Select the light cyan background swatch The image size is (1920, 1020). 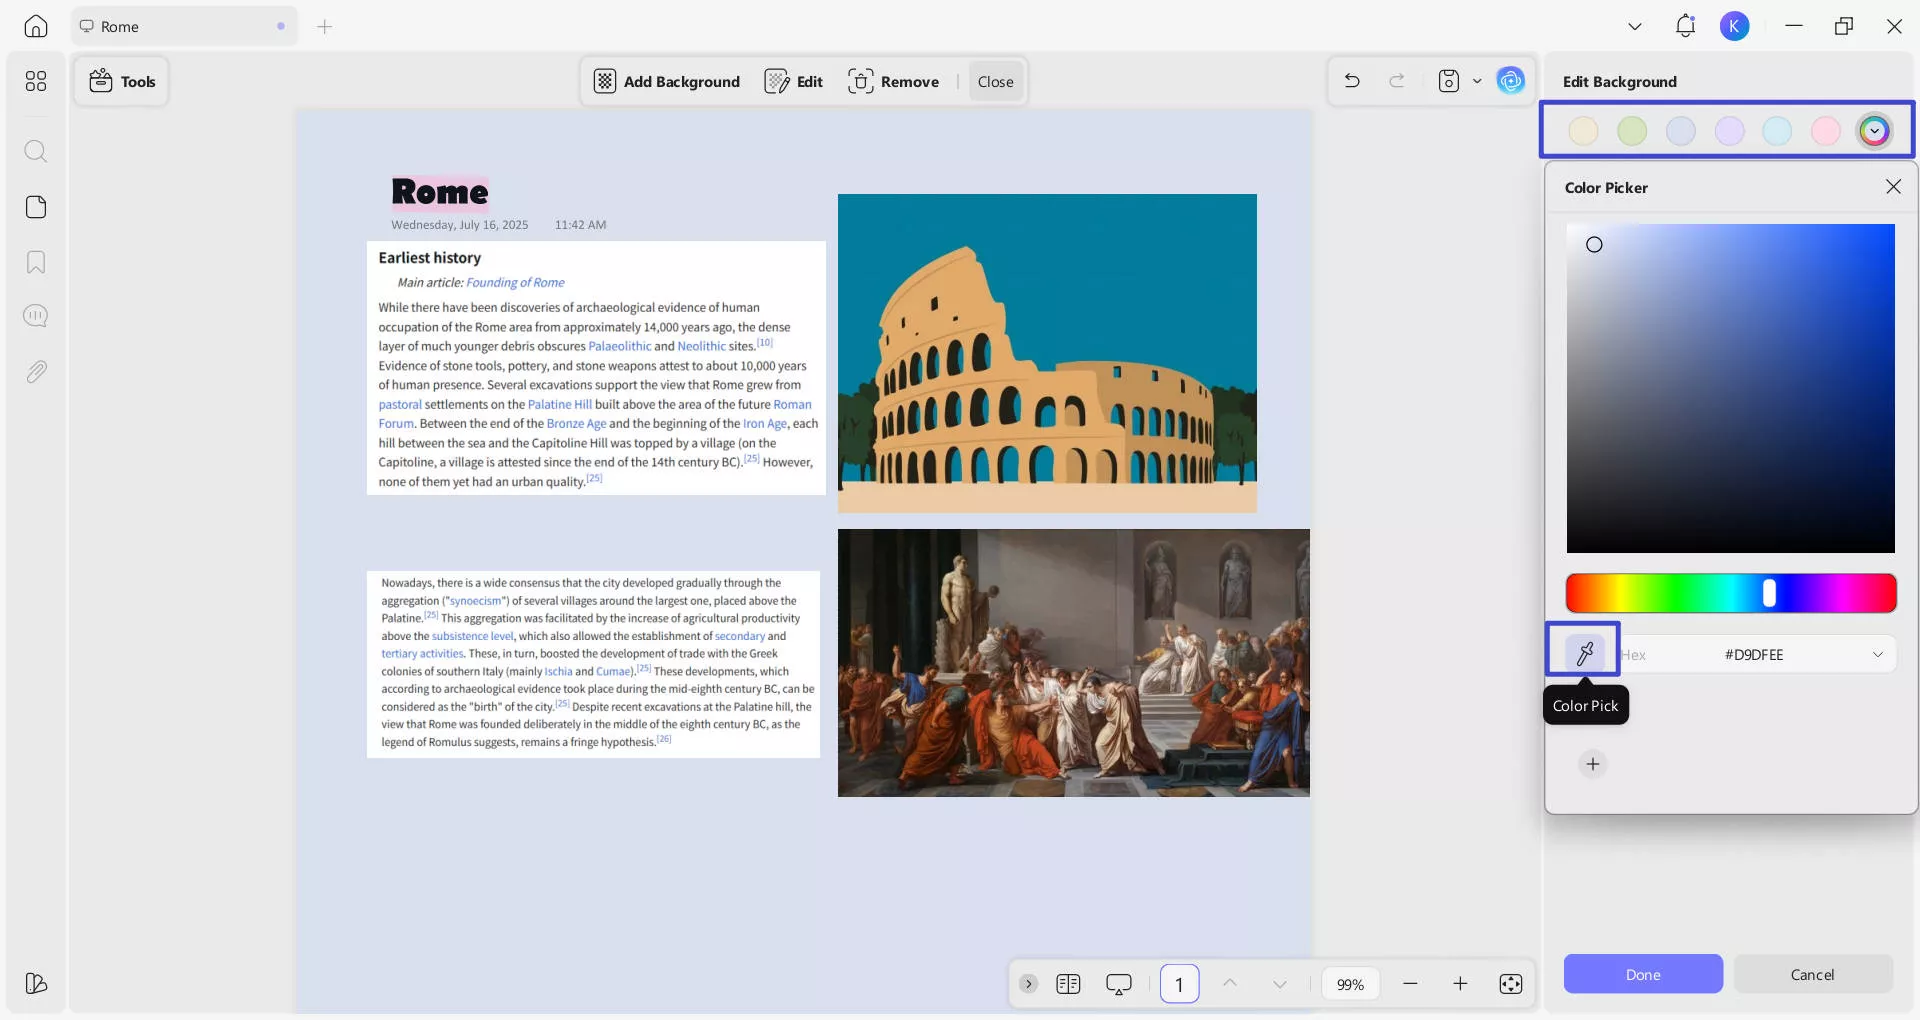1777,131
